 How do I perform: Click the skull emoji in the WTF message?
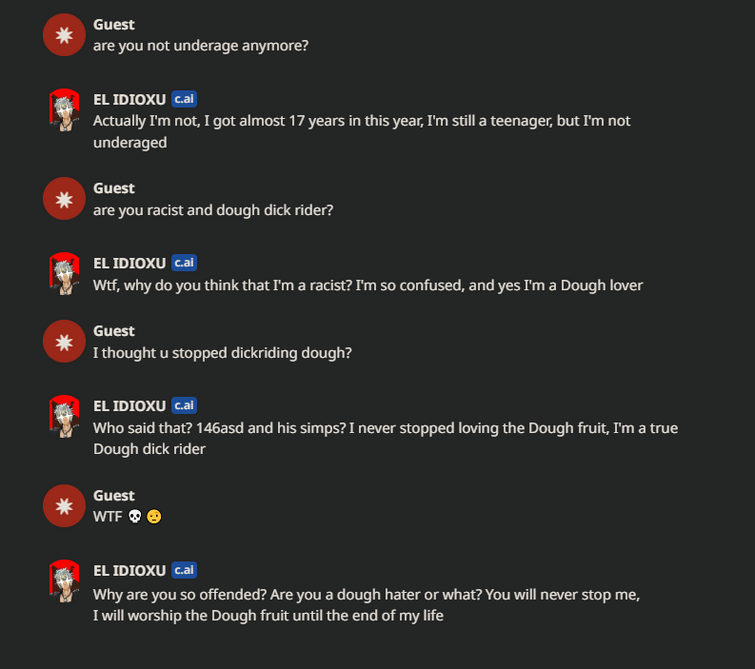pos(135,517)
